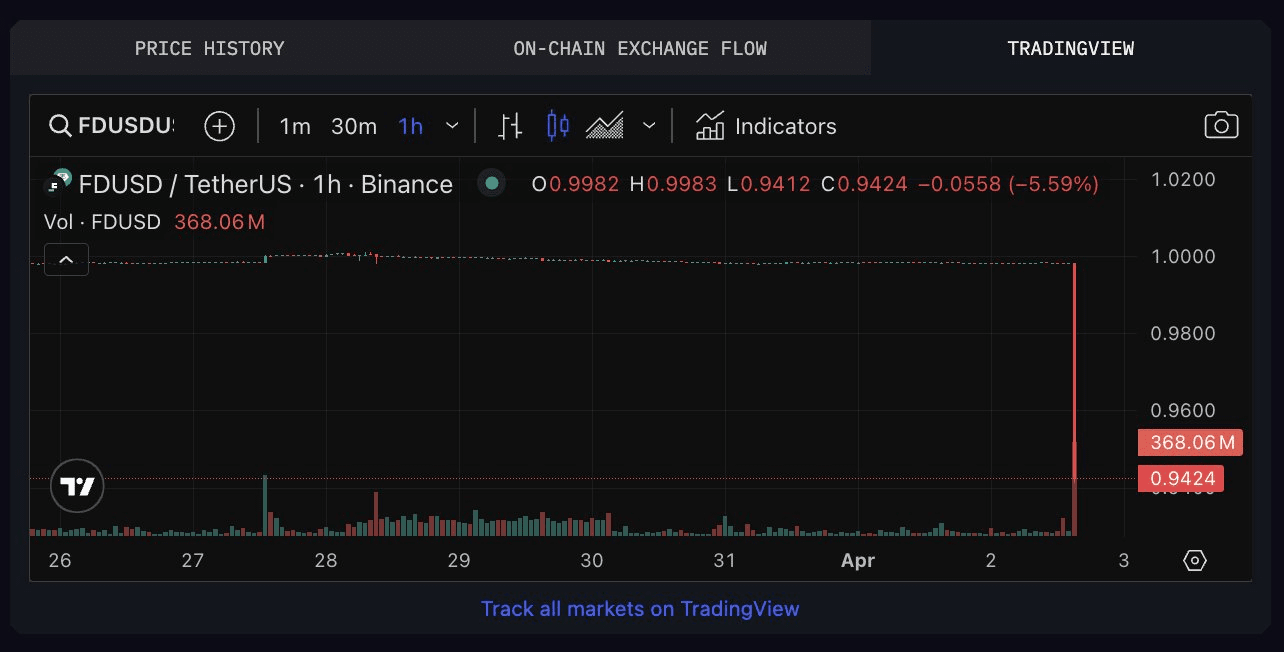Image resolution: width=1284 pixels, height=652 pixels.
Task: Open the timeframe dropdown chevron next to 1h
Action: [x=452, y=126]
